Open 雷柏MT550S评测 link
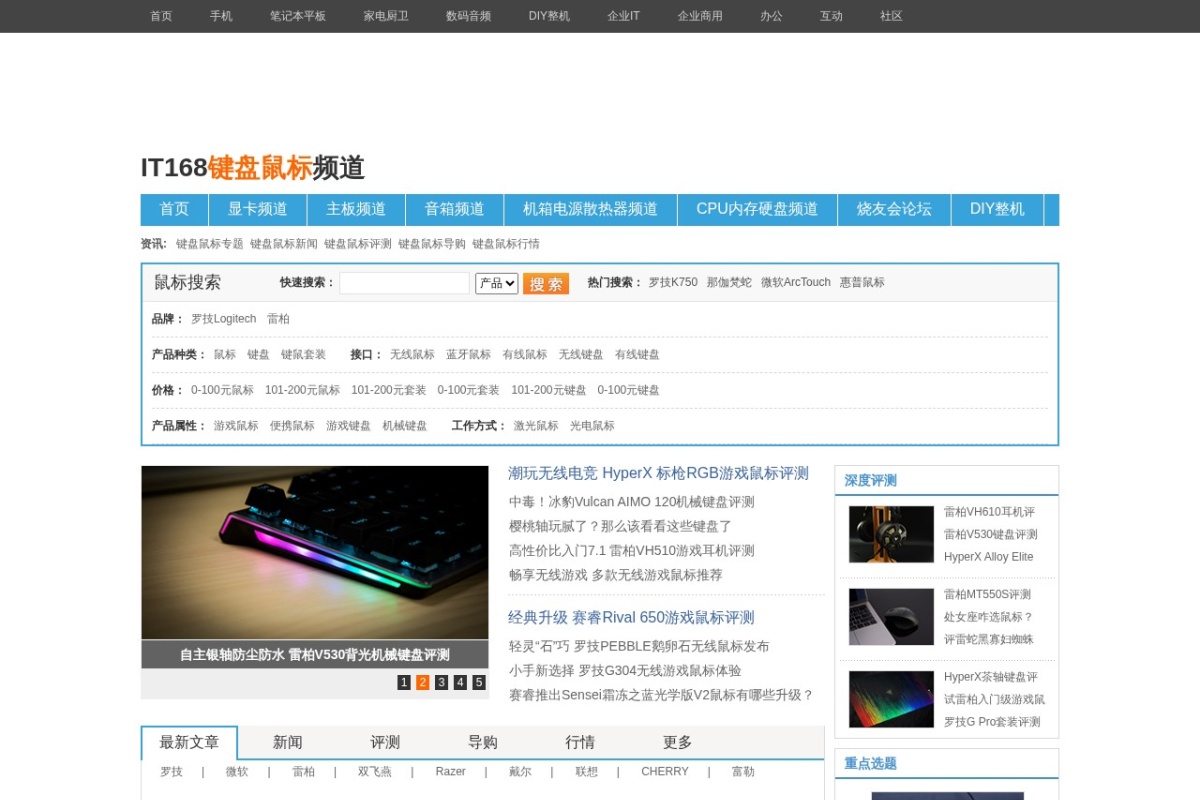The image size is (1200, 800). pyautogui.click(x=987, y=594)
